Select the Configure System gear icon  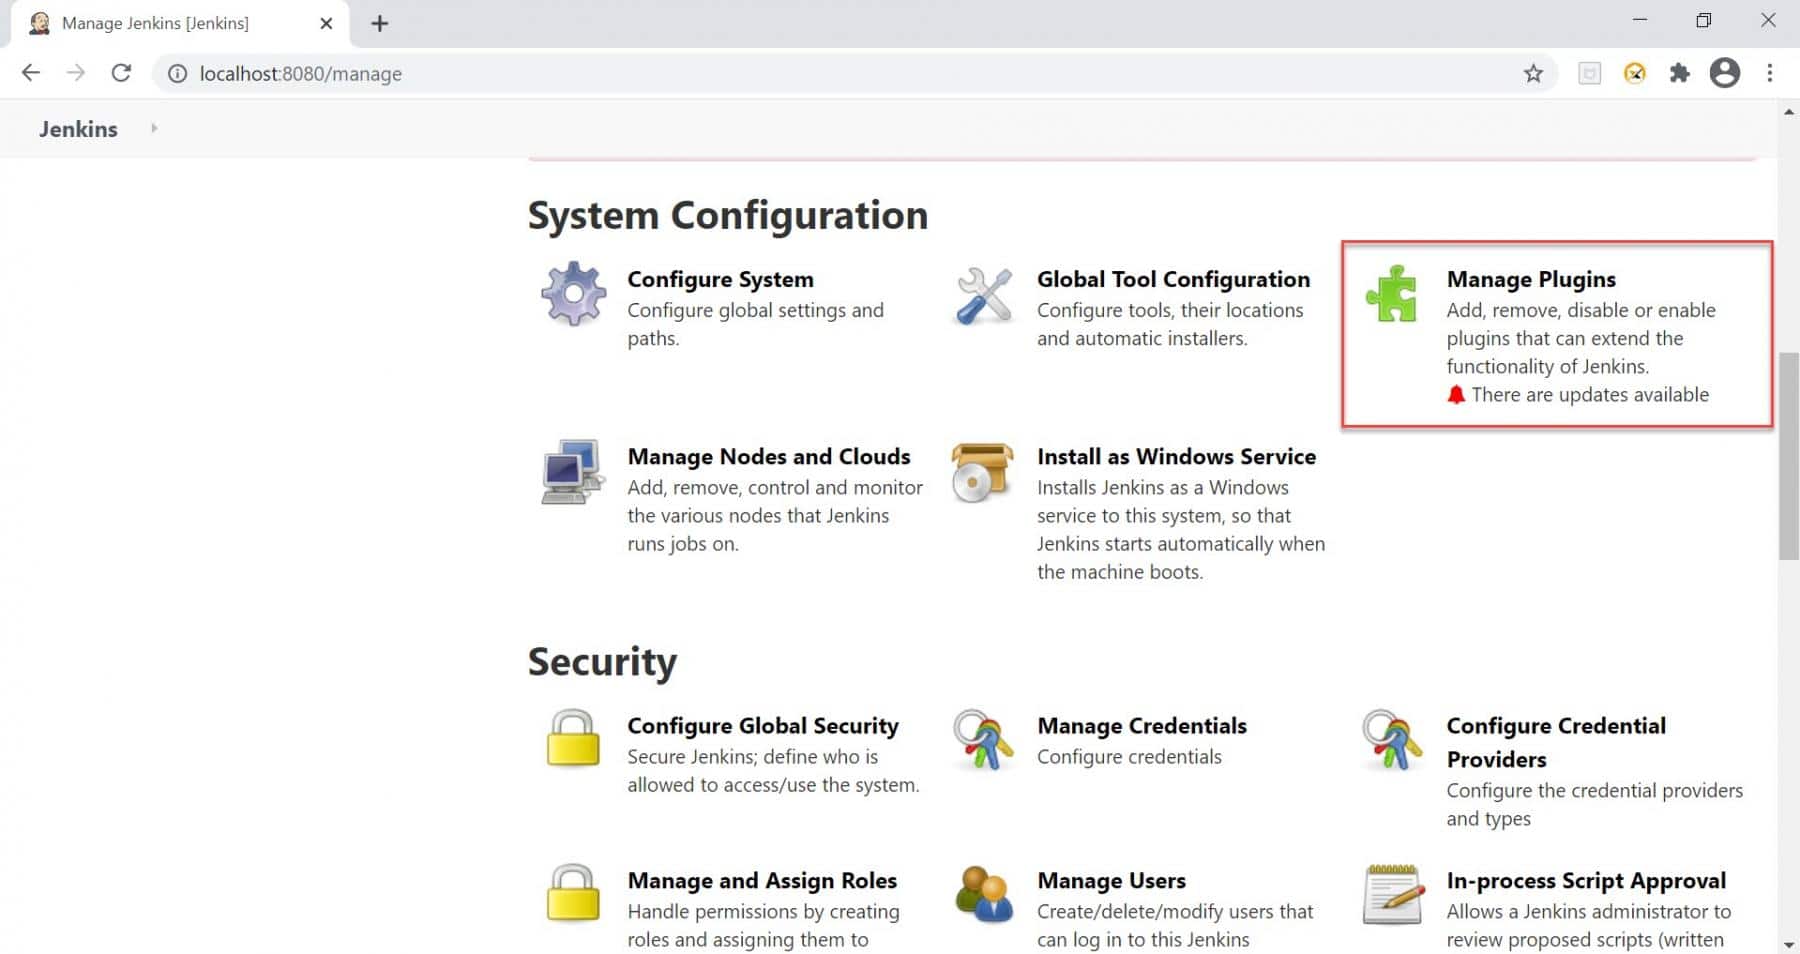point(572,293)
